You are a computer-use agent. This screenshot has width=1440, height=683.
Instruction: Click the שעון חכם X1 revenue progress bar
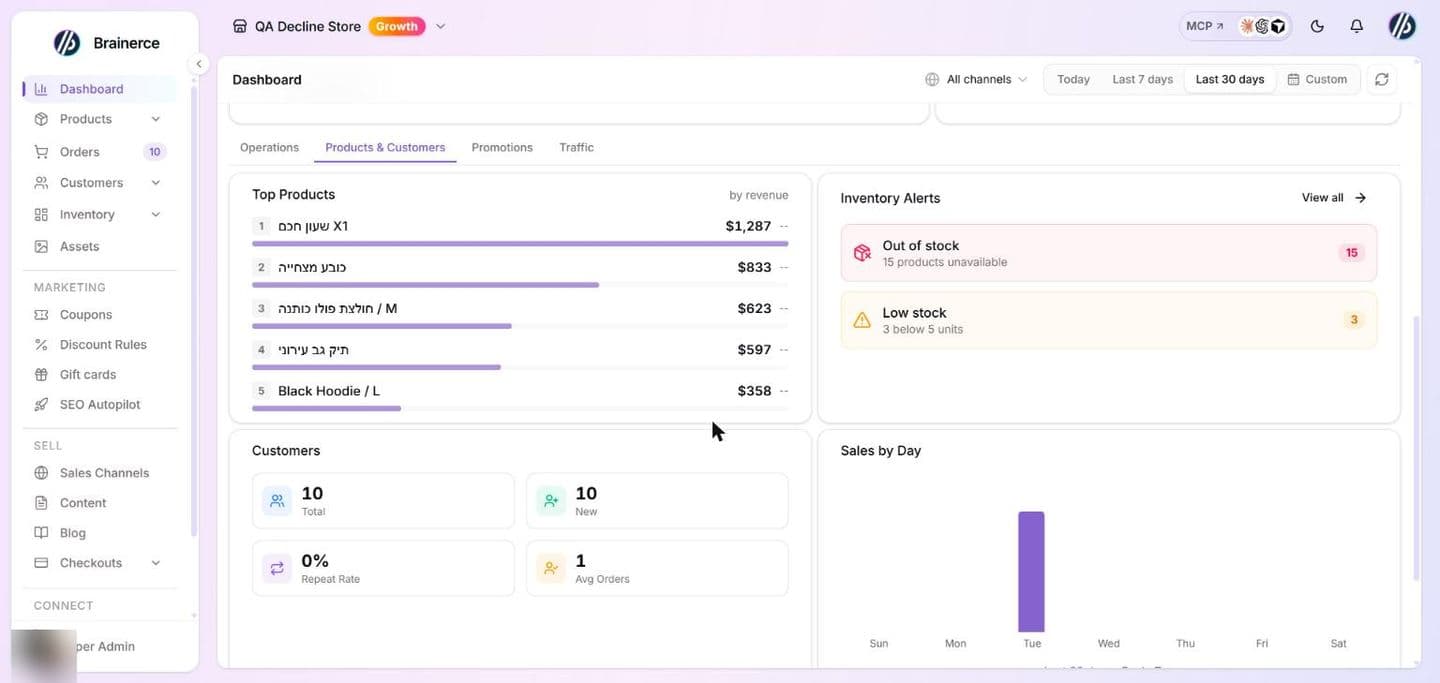tap(520, 243)
